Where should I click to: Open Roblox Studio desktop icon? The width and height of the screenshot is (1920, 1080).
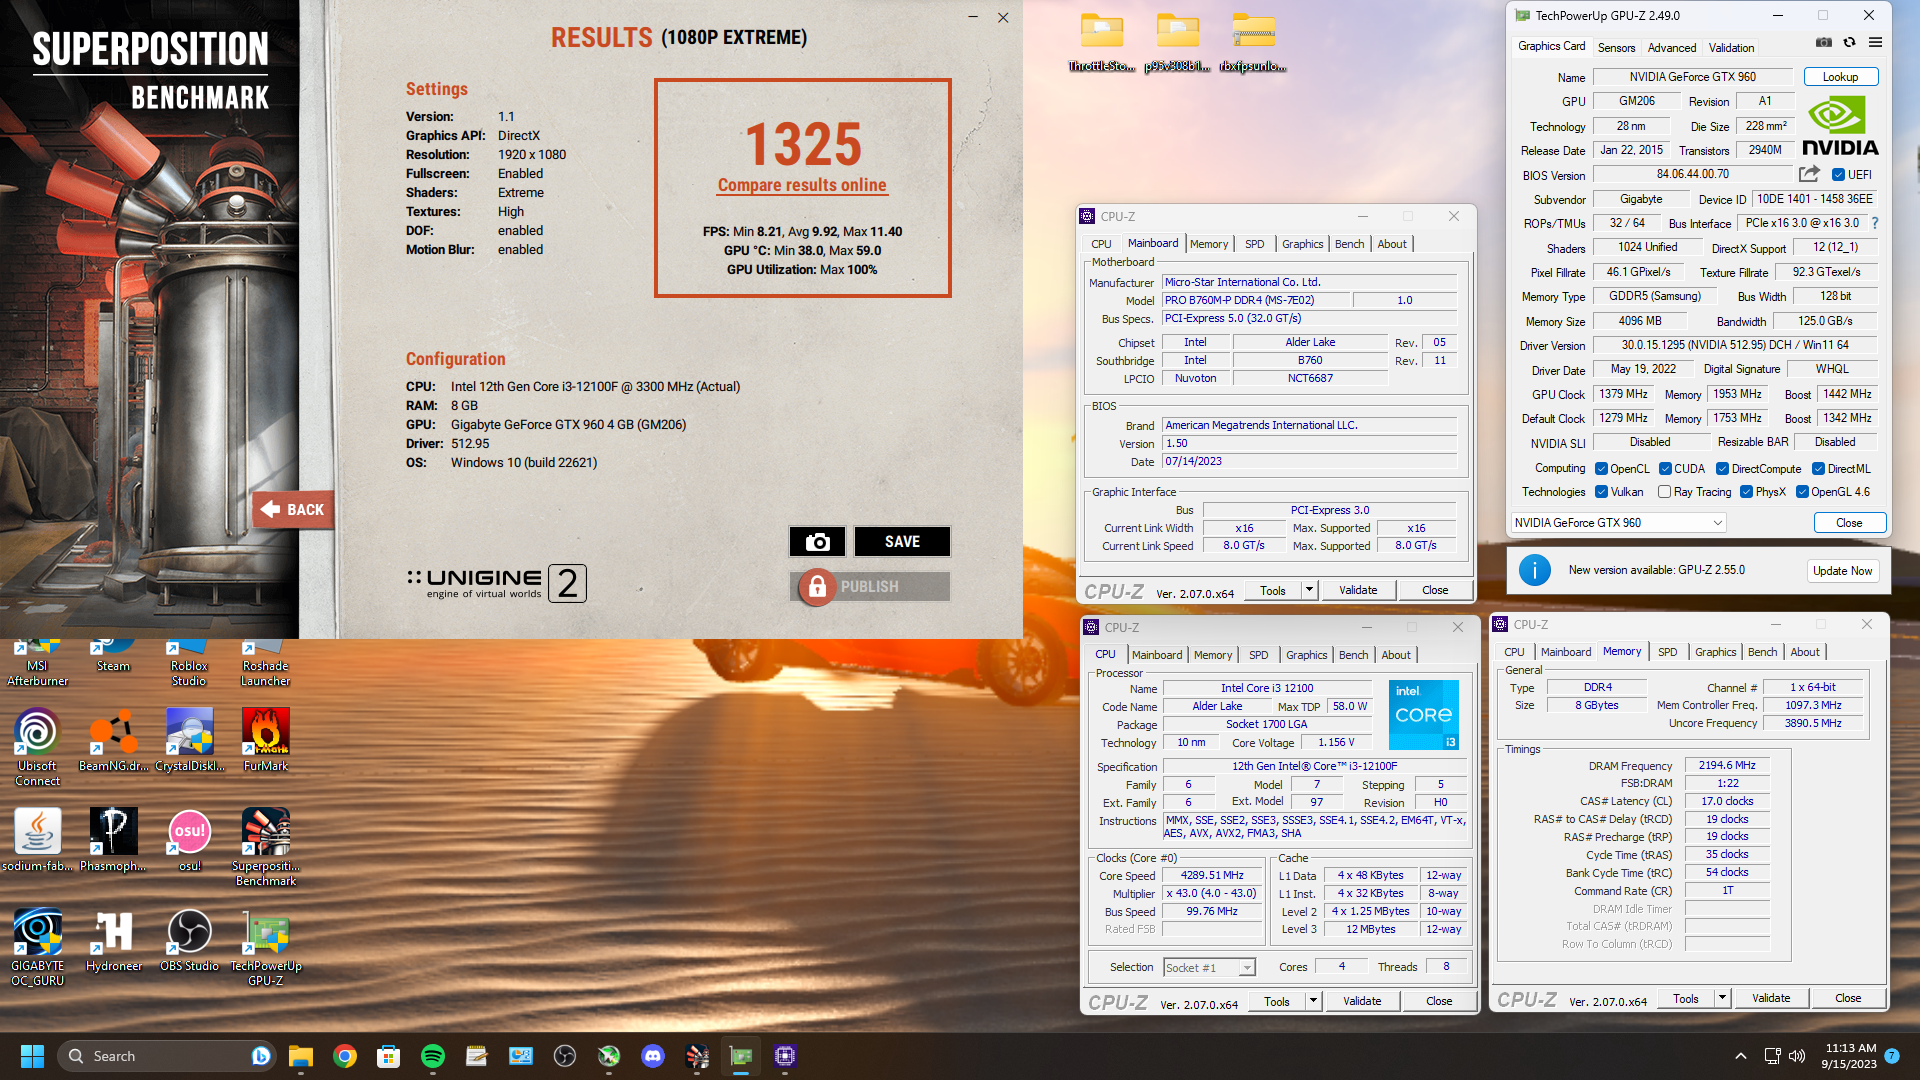pyautogui.click(x=189, y=662)
